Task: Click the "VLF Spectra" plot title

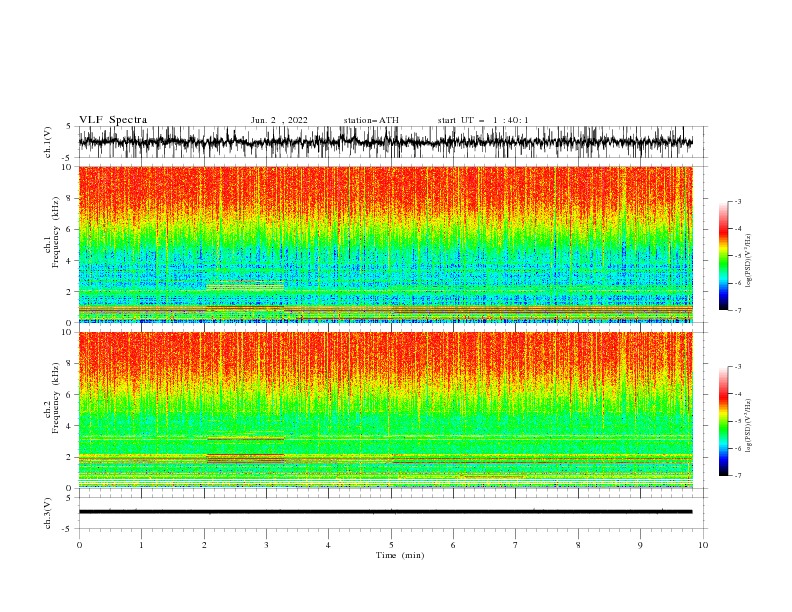Action: point(113,120)
